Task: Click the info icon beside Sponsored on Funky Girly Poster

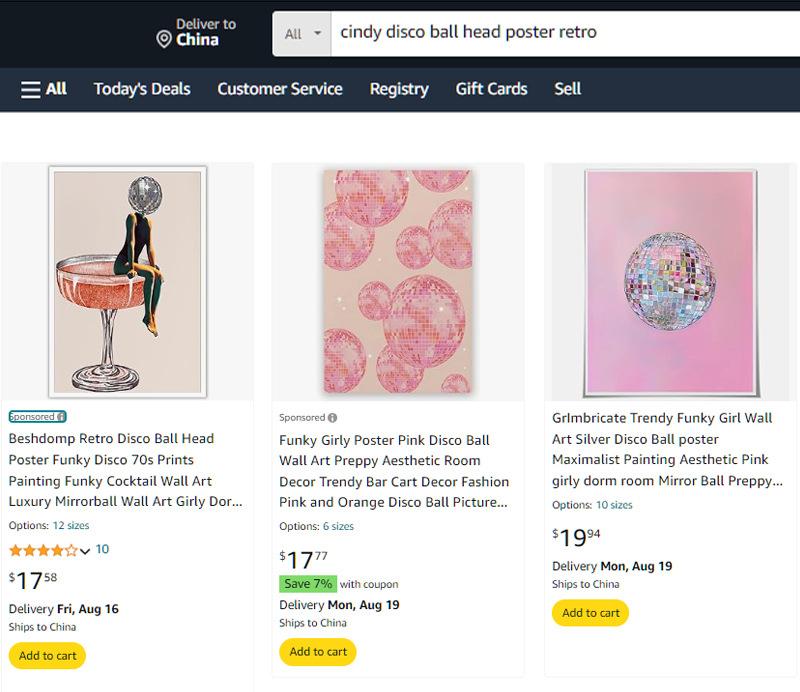Action: tap(333, 418)
